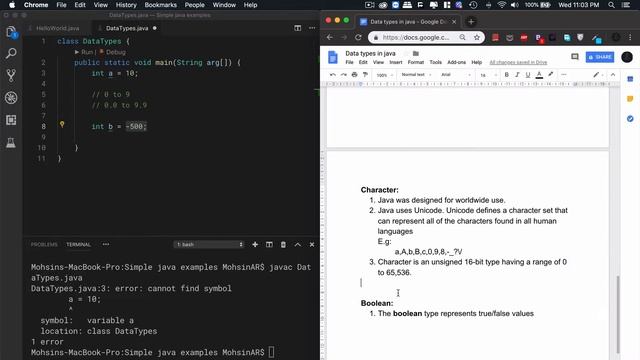Viewport: 640px width, 360px height.
Task: Redo in Google Docs toolbar
Action: click(x=344, y=75)
